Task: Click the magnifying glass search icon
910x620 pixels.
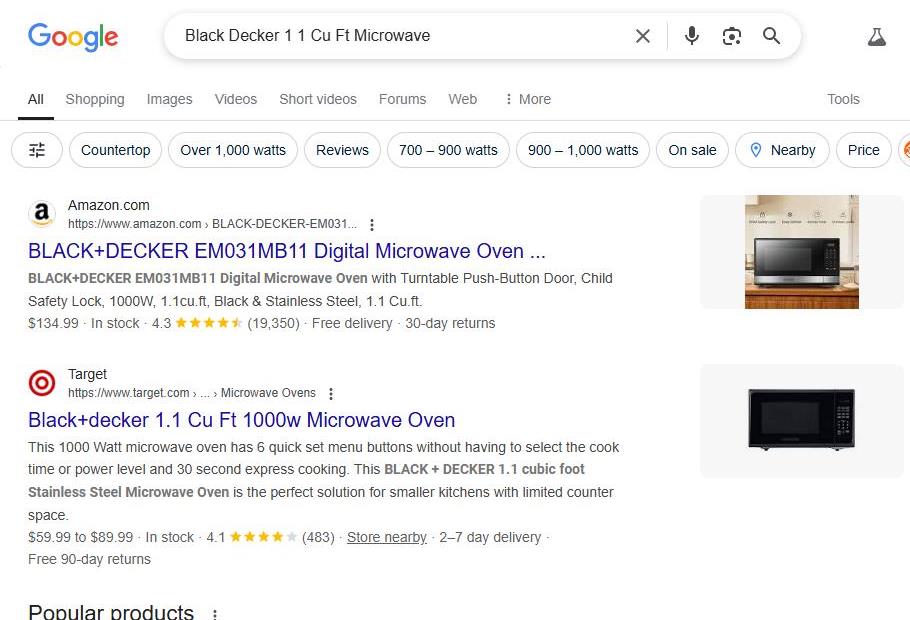Action: (771, 36)
